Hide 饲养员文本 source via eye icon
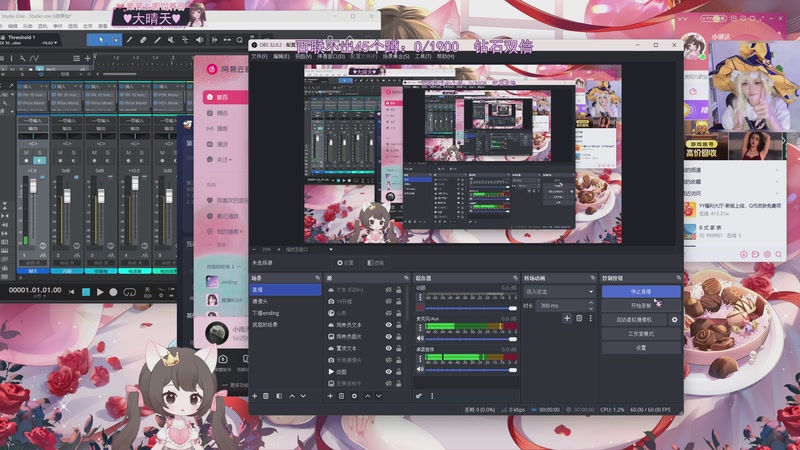Image resolution: width=800 pixels, height=450 pixels. [x=388, y=325]
